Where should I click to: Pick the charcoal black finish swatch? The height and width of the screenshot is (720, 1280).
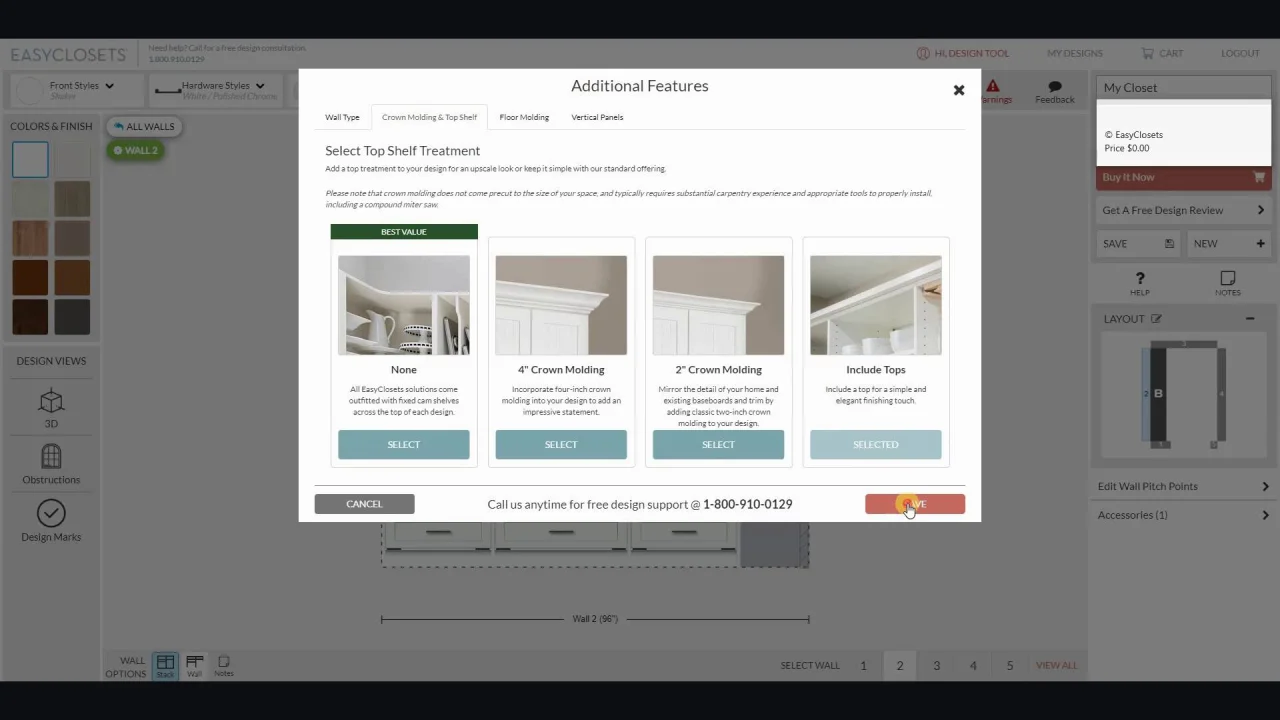point(72,317)
